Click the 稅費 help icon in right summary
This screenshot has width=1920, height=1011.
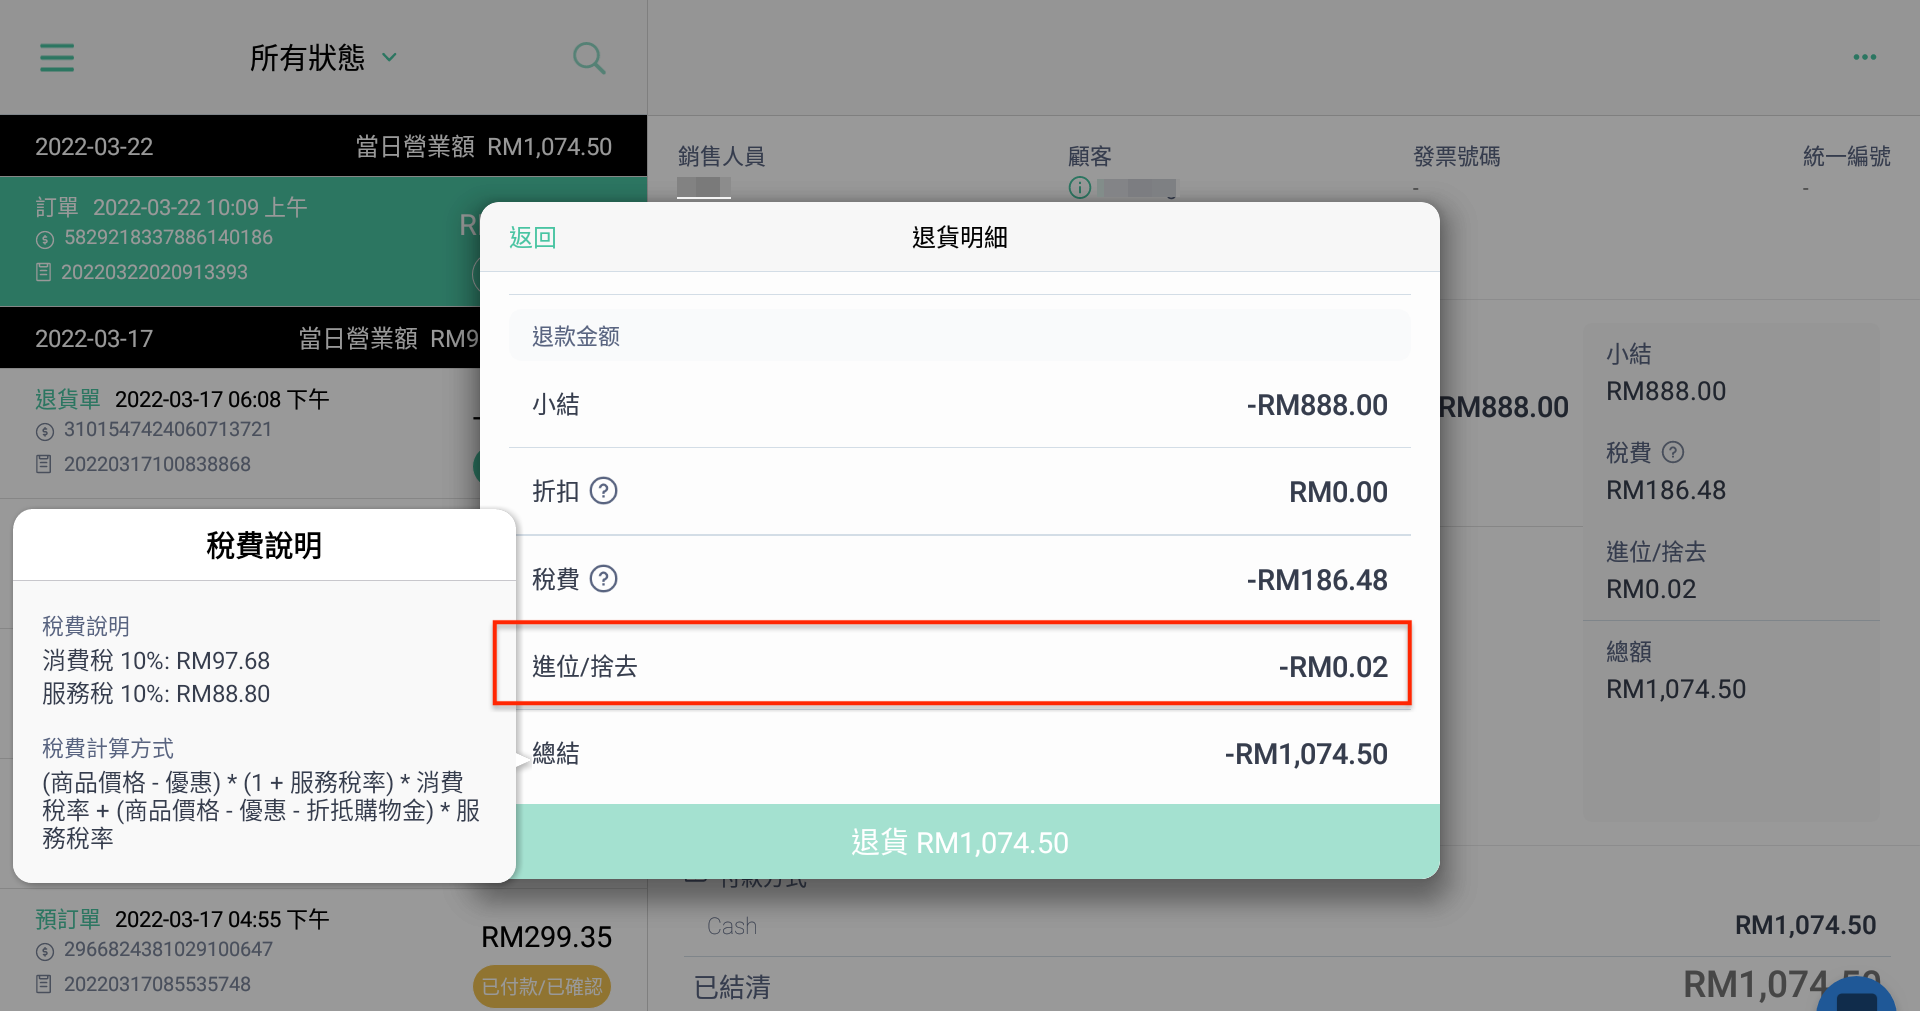1673,452
